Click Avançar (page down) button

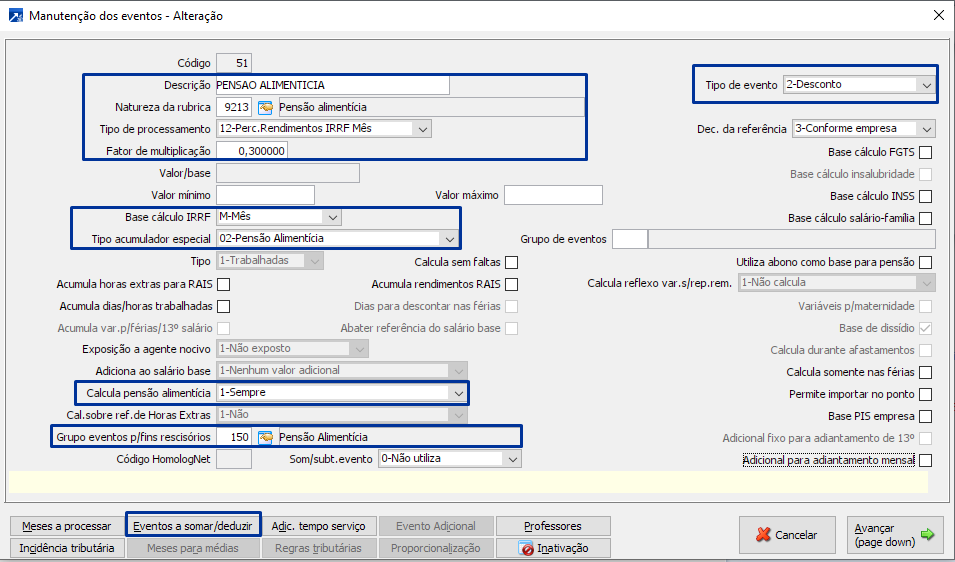894,535
